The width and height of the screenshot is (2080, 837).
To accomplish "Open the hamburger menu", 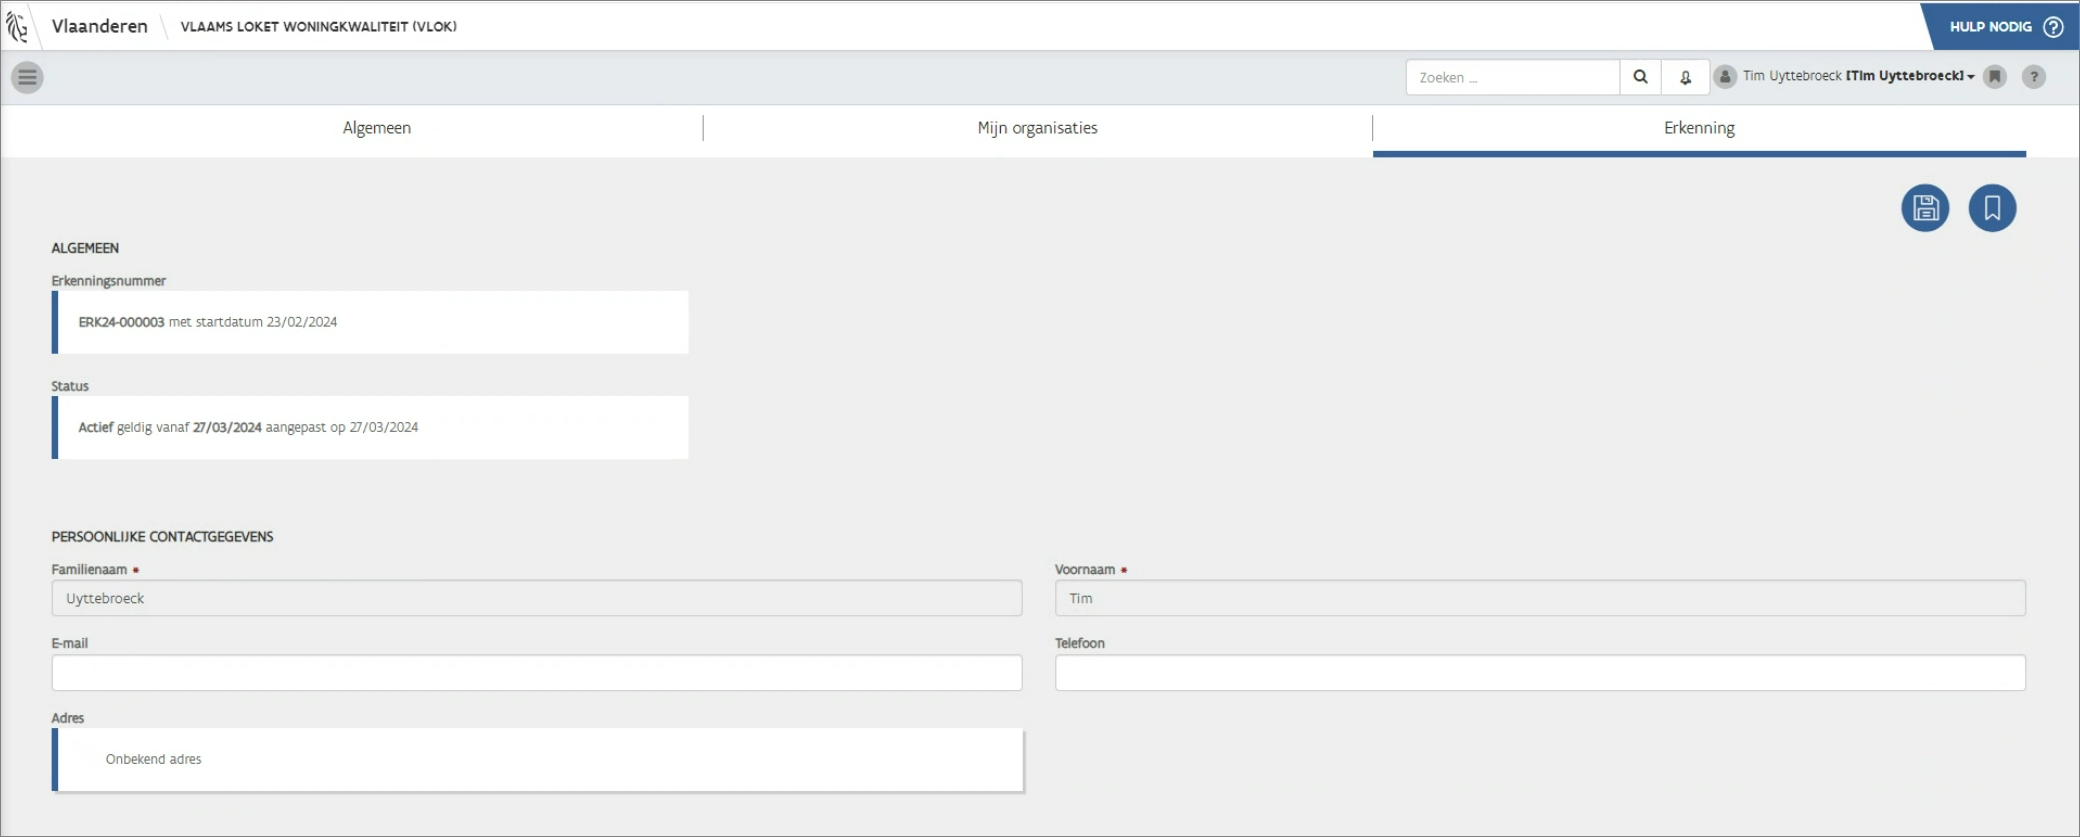I will pyautogui.click(x=27, y=77).
